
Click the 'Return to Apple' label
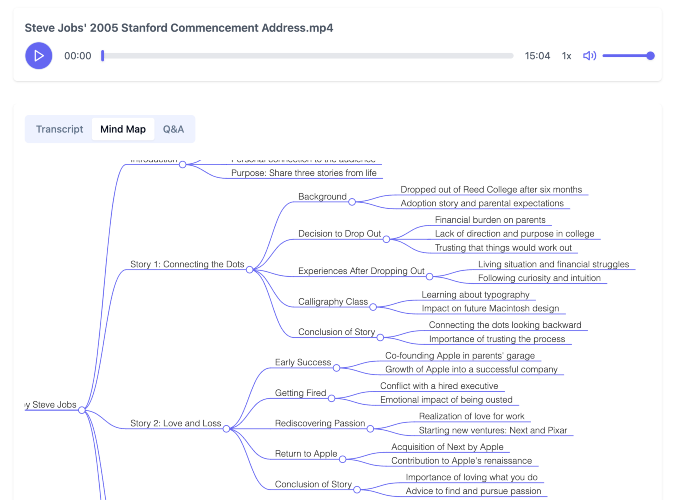[x=306, y=454]
